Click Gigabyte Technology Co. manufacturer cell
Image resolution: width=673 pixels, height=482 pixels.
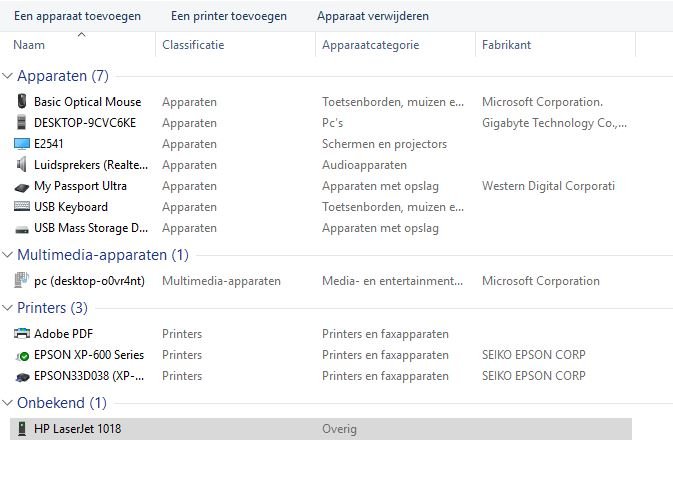click(554, 123)
